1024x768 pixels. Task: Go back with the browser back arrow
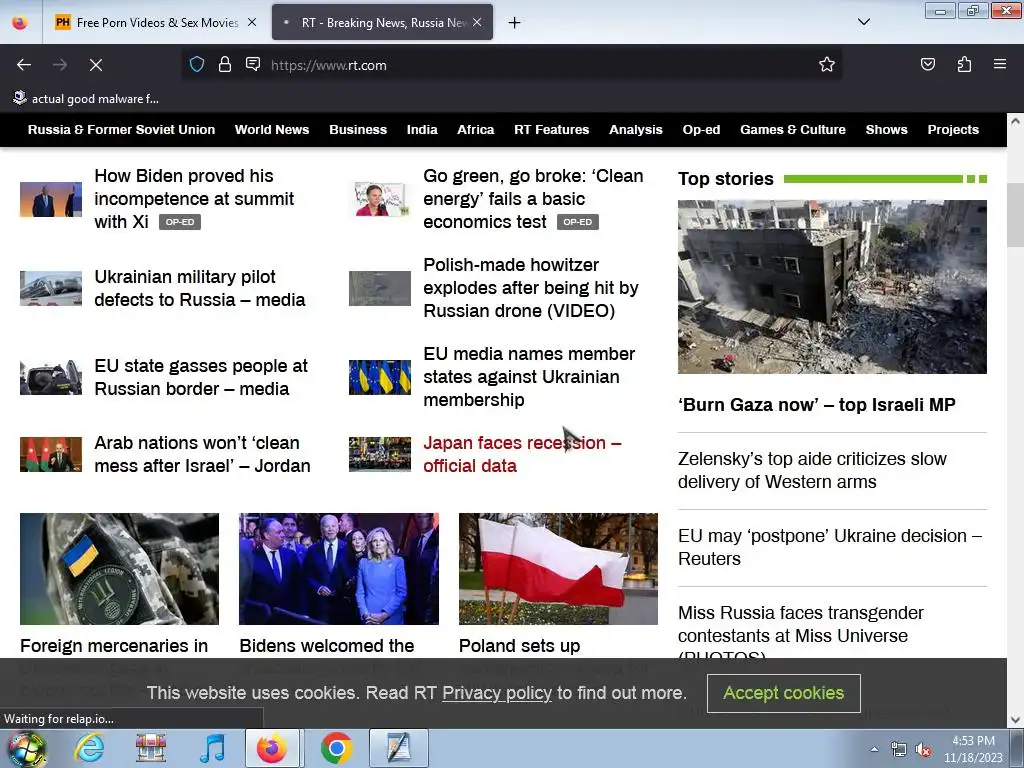(24, 65)
